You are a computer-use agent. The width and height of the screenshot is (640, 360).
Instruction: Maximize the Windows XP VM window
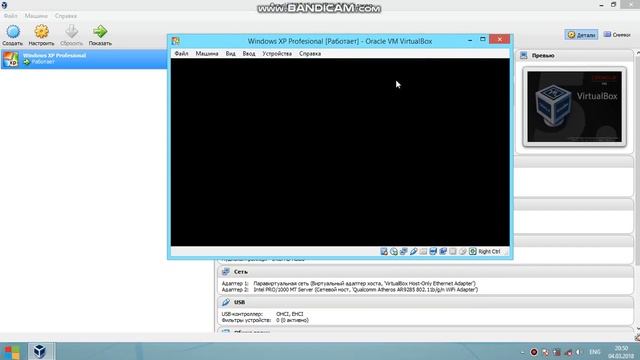pyautogui.click(x=482, y=39)
